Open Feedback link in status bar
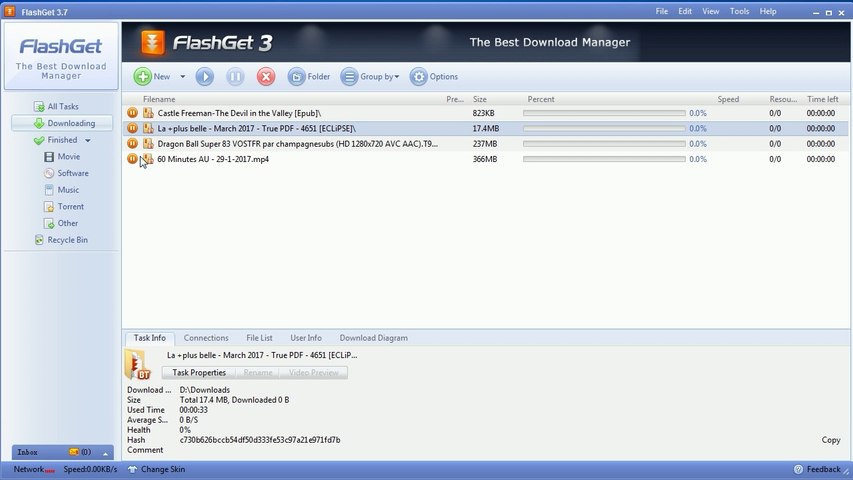This screenshot has height=480, width=853. pos(818,469)
